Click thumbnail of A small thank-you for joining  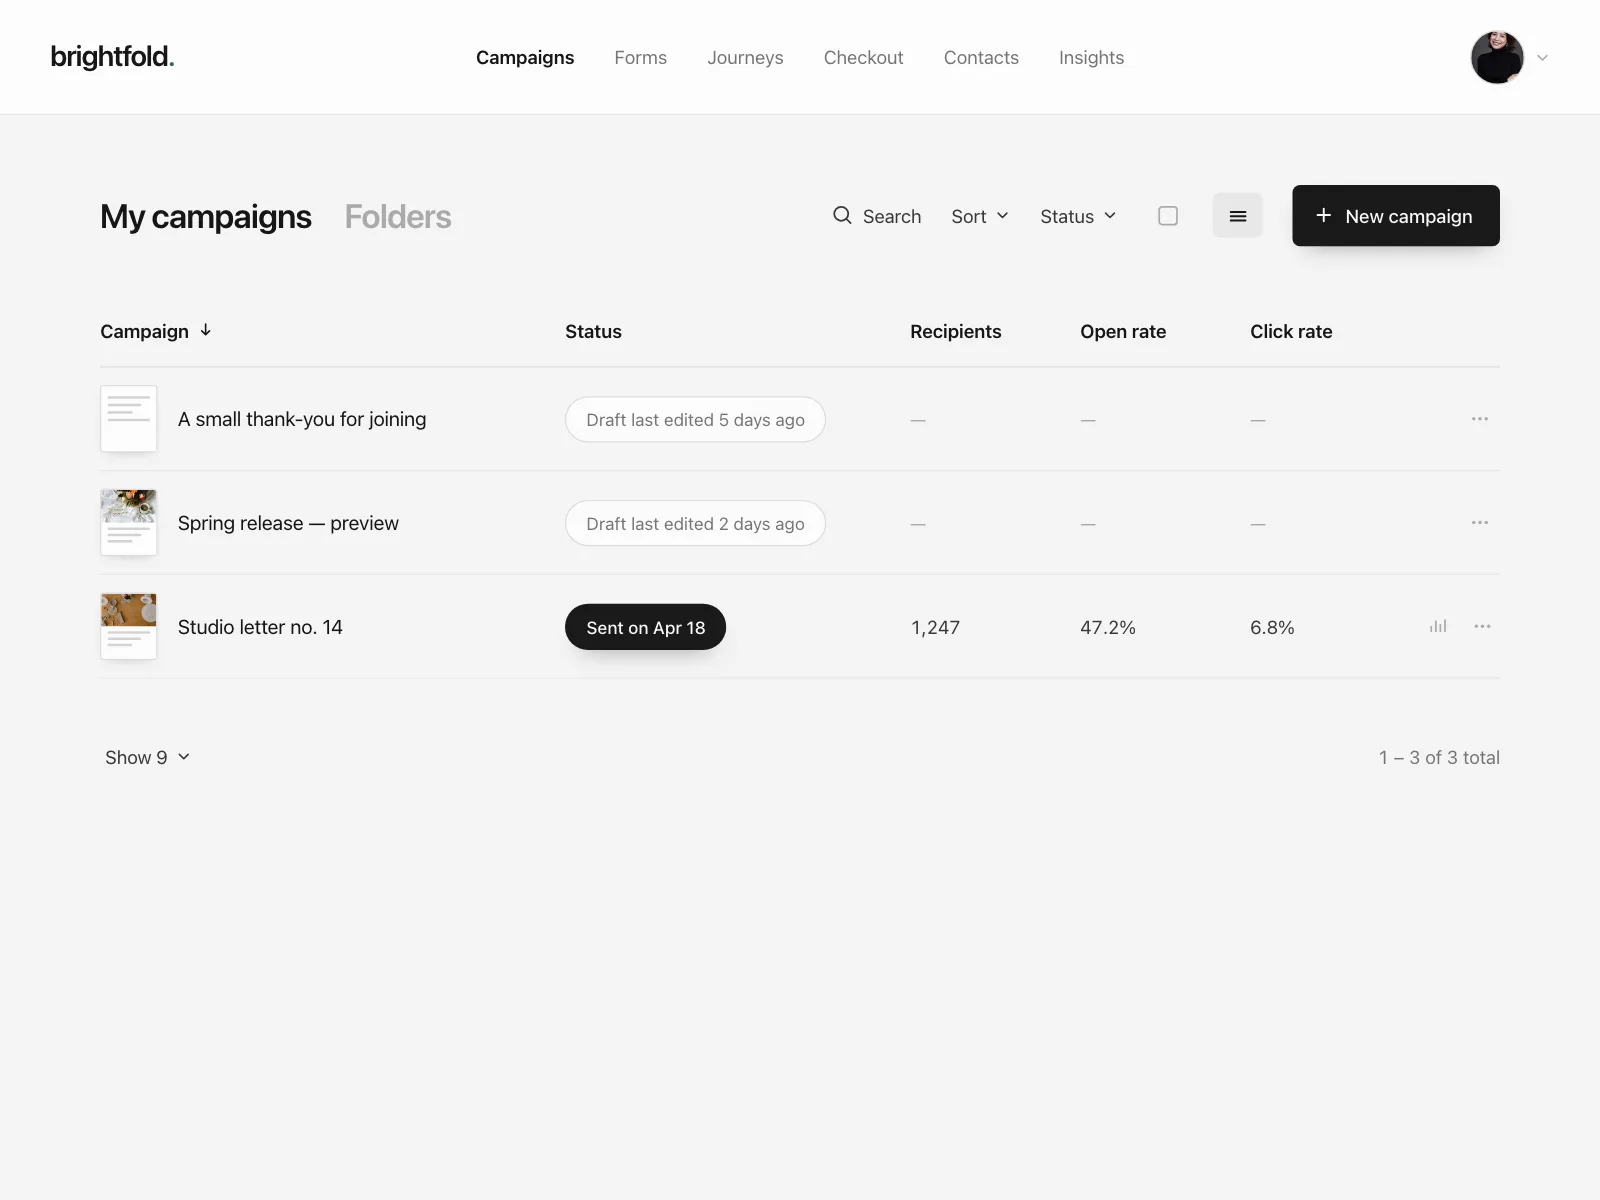click(129, 418)
